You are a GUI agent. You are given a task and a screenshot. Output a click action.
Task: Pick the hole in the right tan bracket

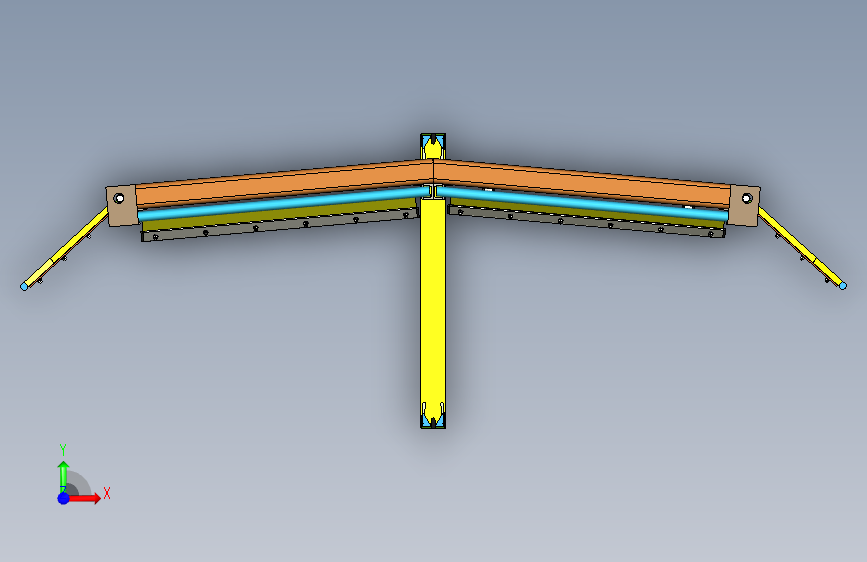746,198
